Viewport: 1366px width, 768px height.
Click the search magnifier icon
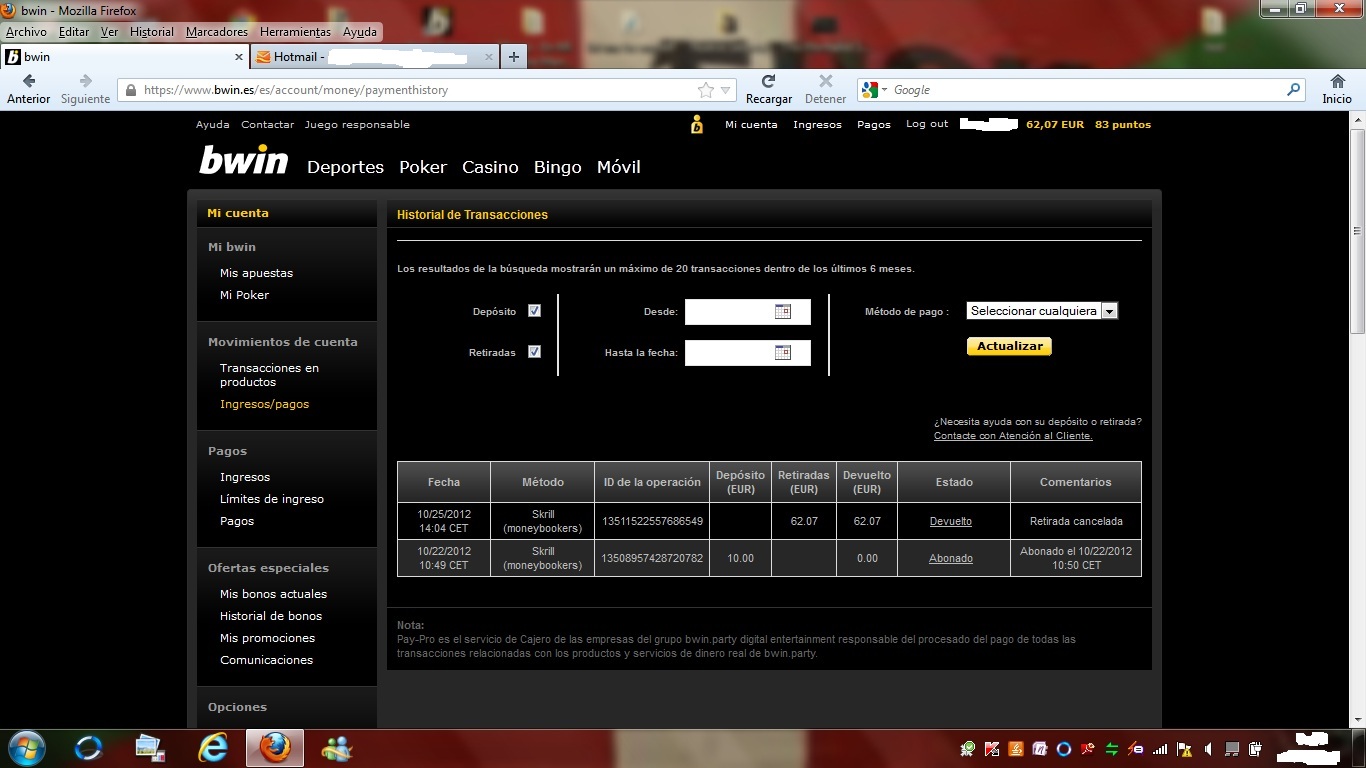click(1293, 90)
